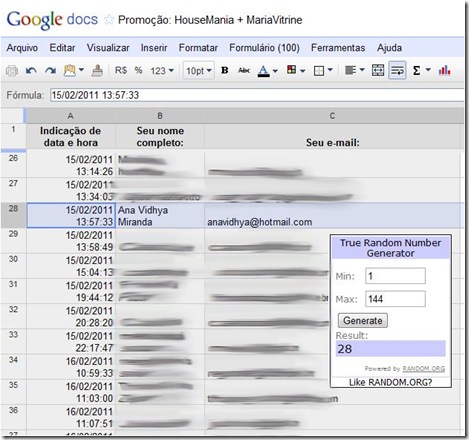Click the Like RANDOM.ORG? link
The image size is (469, 440).
point(390,382)
